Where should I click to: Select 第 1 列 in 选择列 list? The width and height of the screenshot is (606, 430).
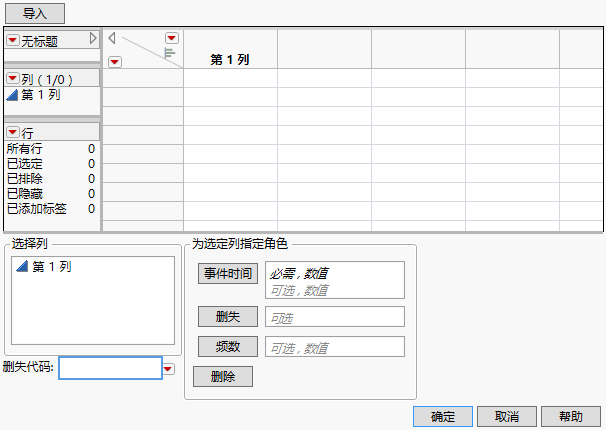pyautogui.click(x=52, y=267)
